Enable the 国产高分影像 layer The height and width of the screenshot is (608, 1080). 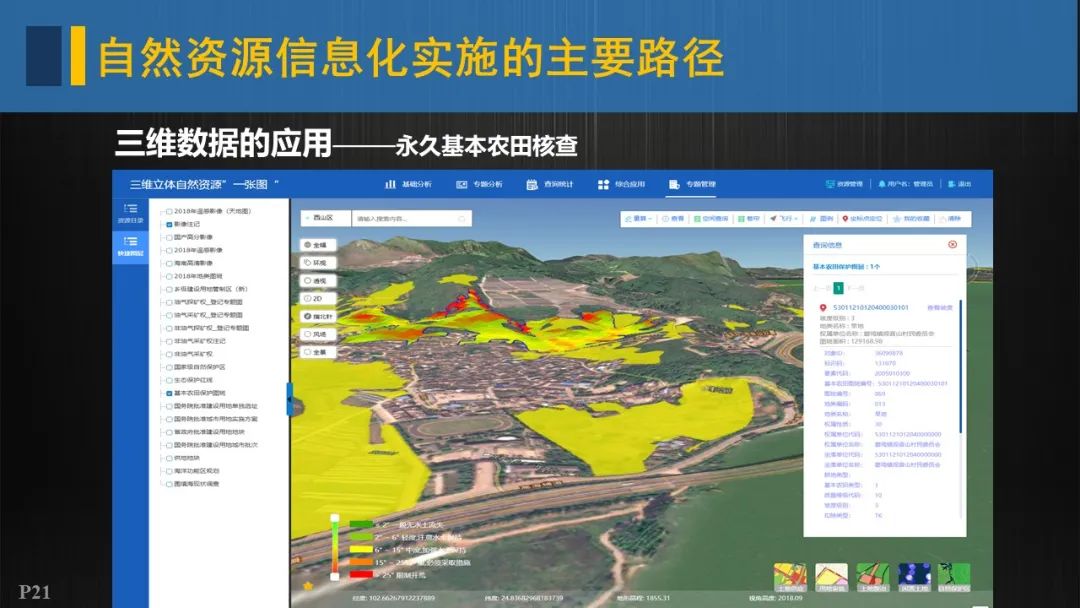pyautogui.click(x=169, y=238)
